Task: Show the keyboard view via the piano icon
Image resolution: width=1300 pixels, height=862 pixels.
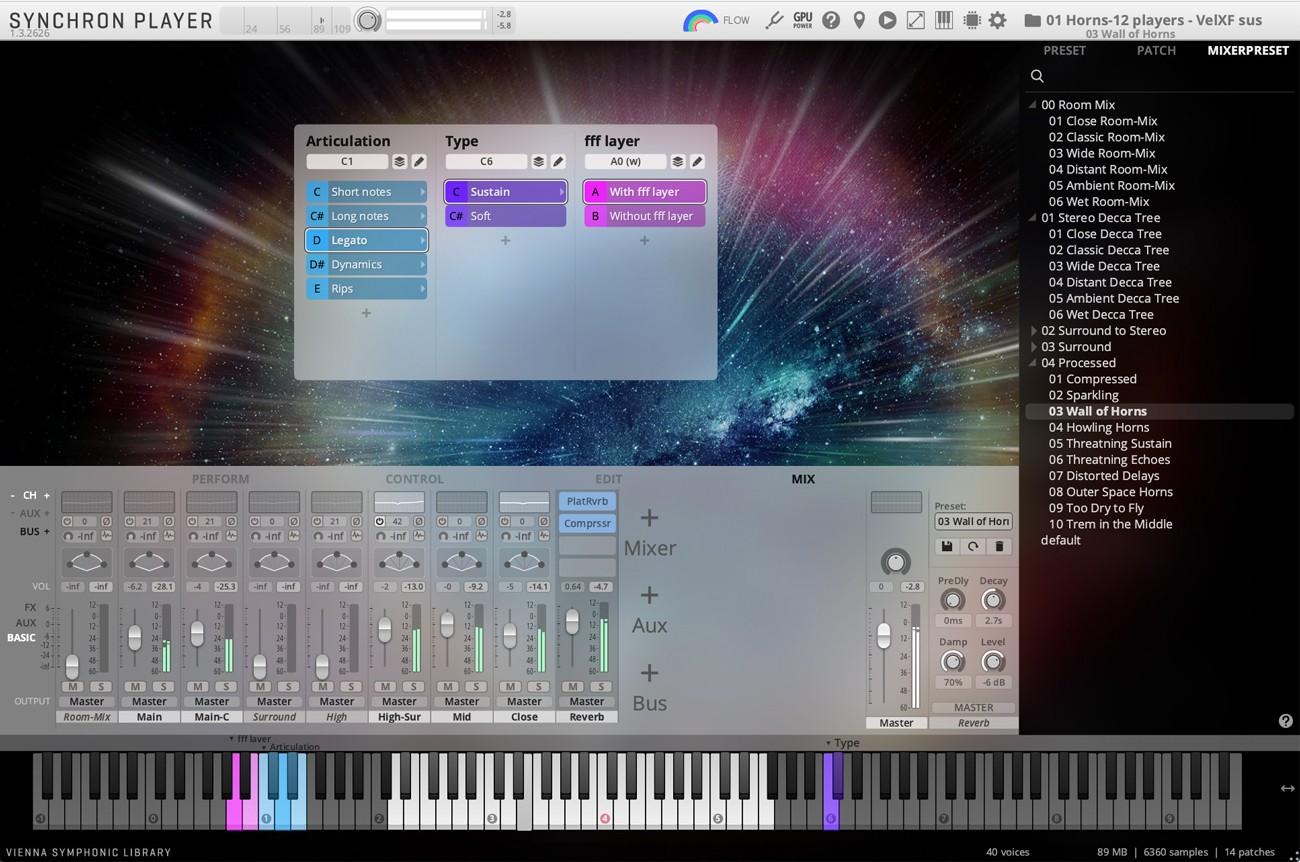Action: point(943,19)
